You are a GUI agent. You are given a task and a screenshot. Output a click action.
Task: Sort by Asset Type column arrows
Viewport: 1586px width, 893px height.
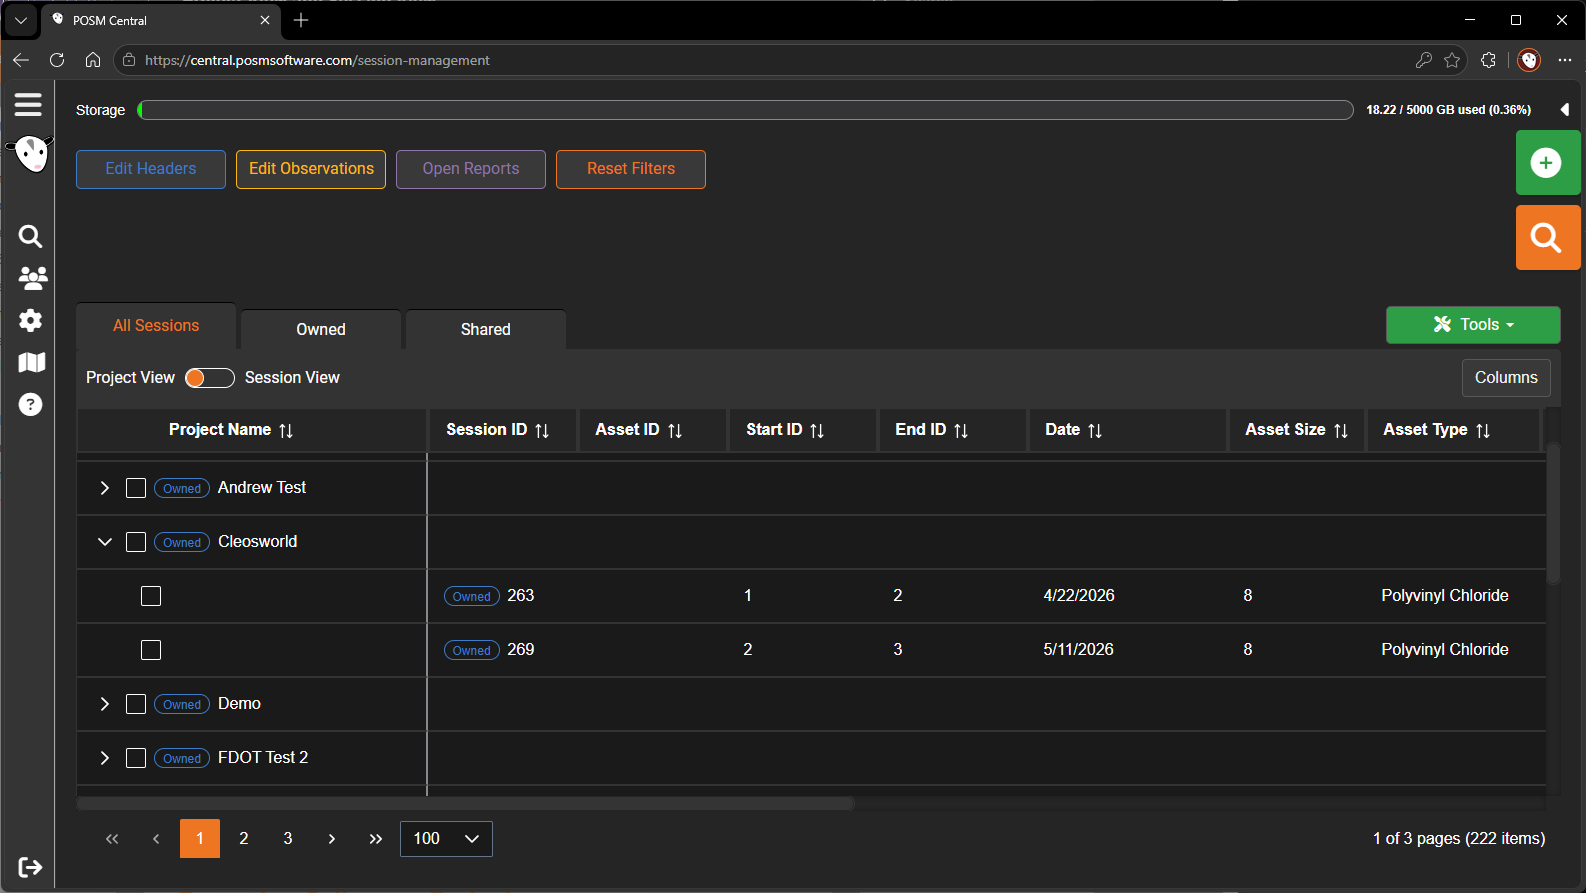[1483, 430]
